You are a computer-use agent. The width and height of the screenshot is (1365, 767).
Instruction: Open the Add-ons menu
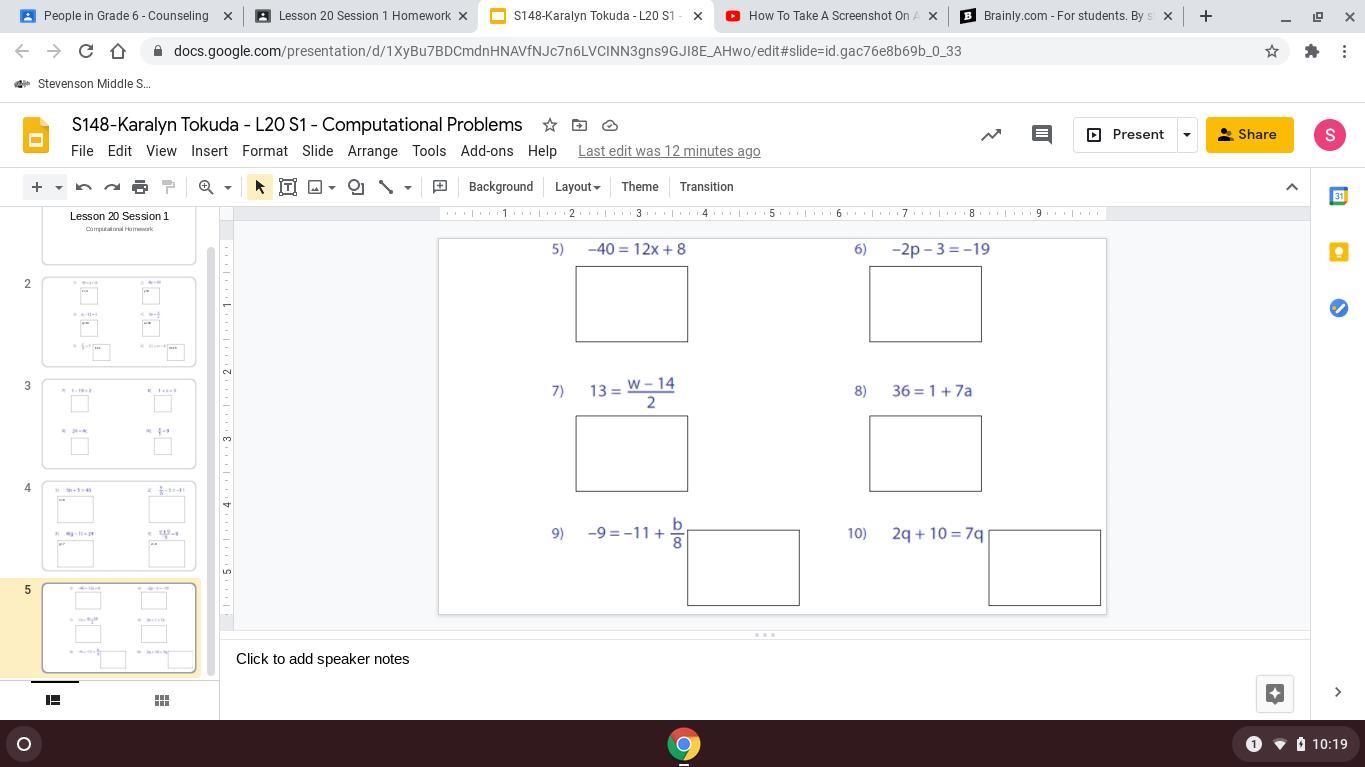pyautogui.click(x=487, y=151)
